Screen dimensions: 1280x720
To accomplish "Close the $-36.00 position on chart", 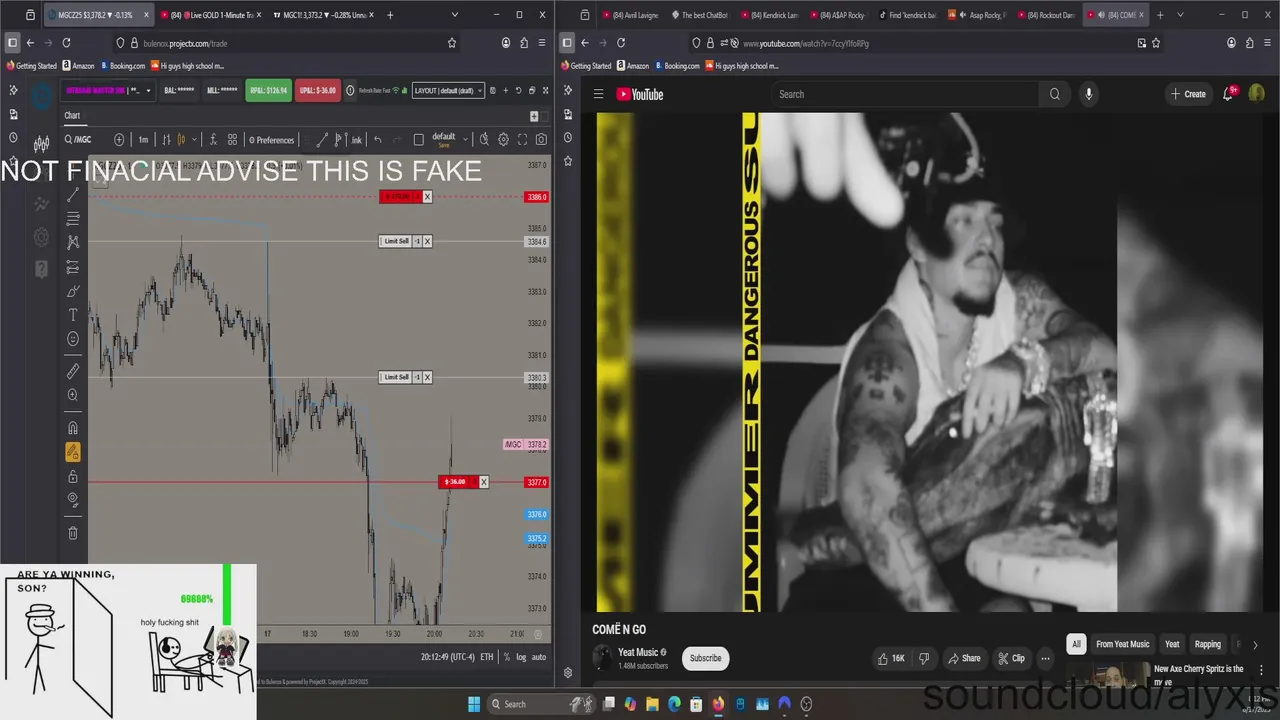I will click(484, 482).
